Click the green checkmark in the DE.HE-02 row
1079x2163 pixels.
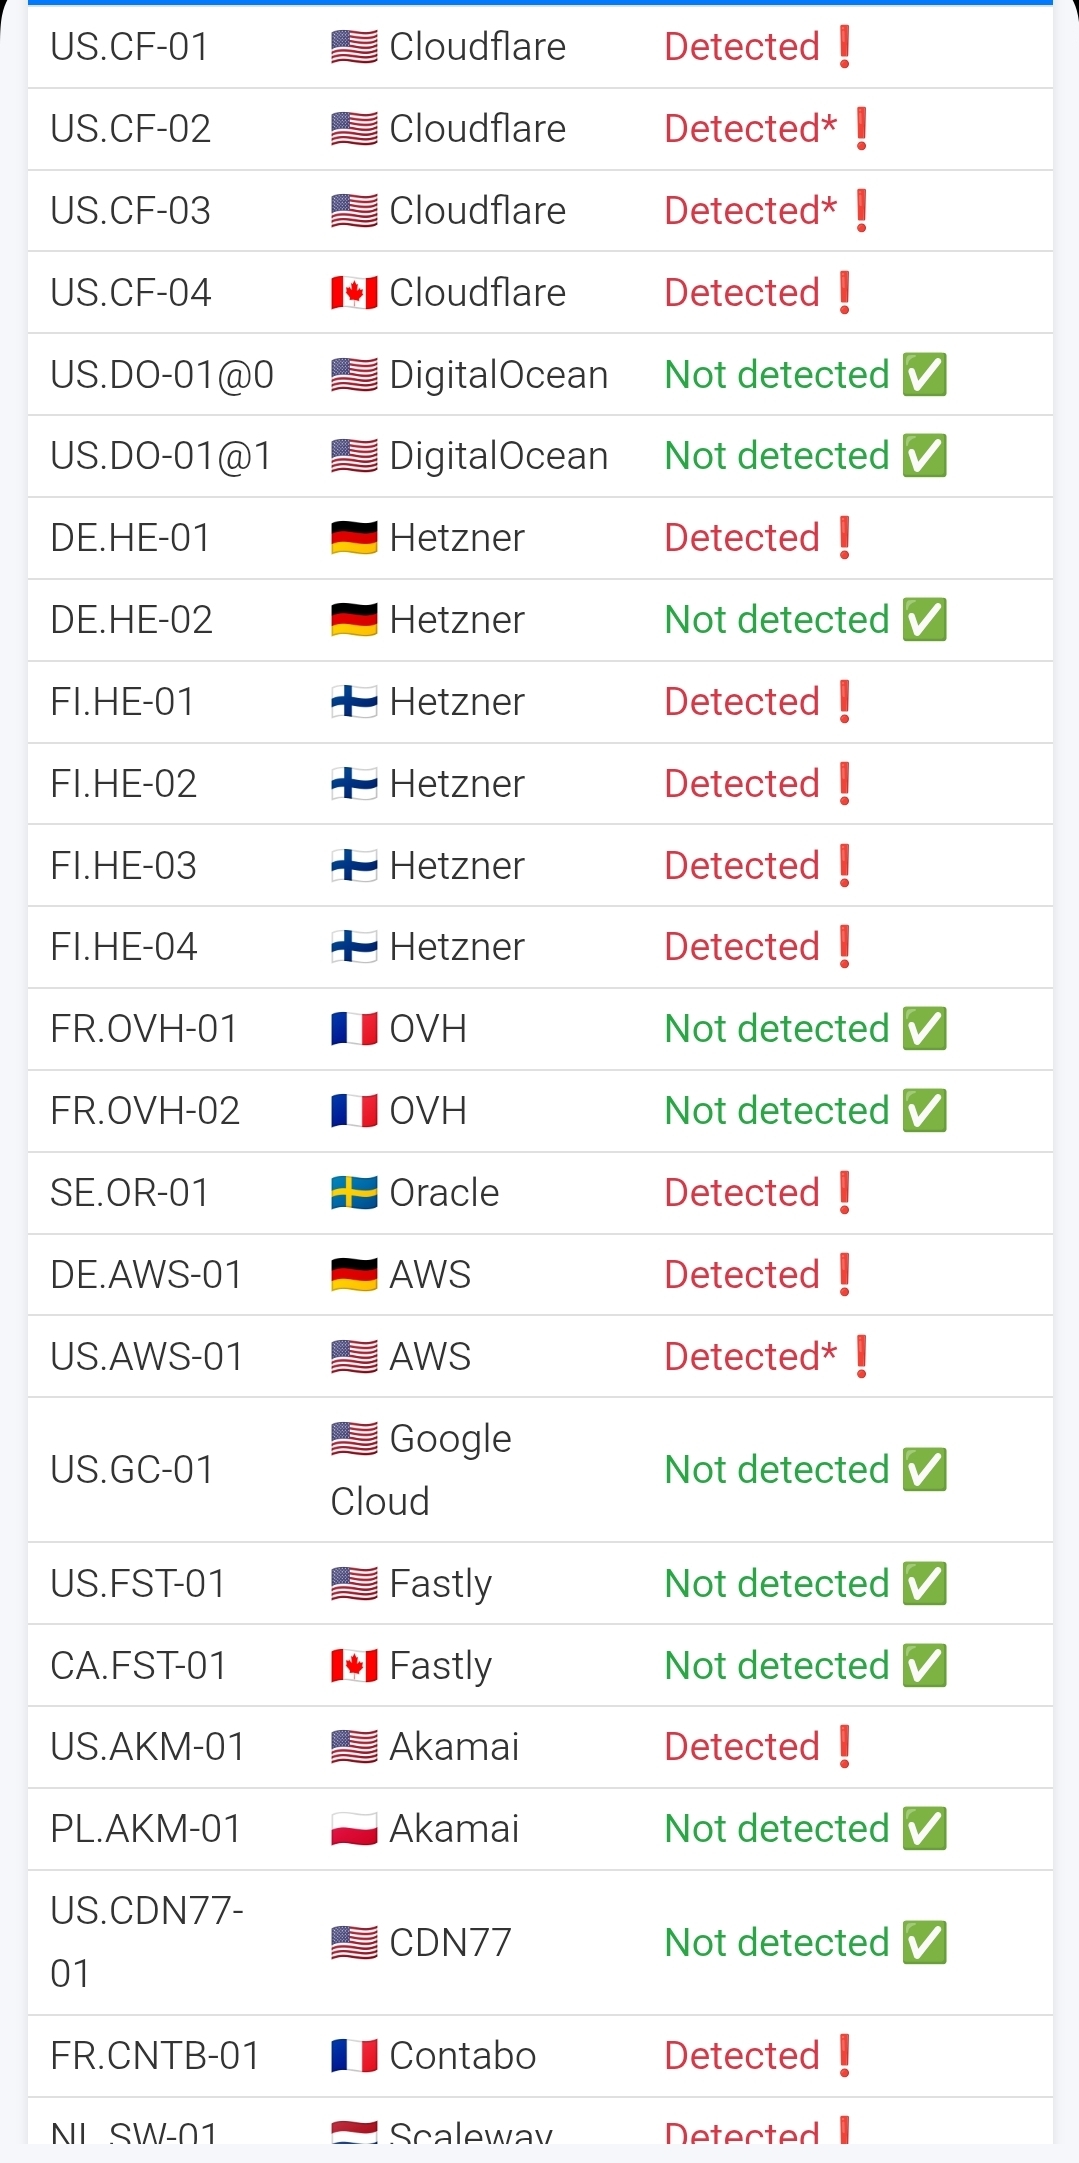click(925, 620)
